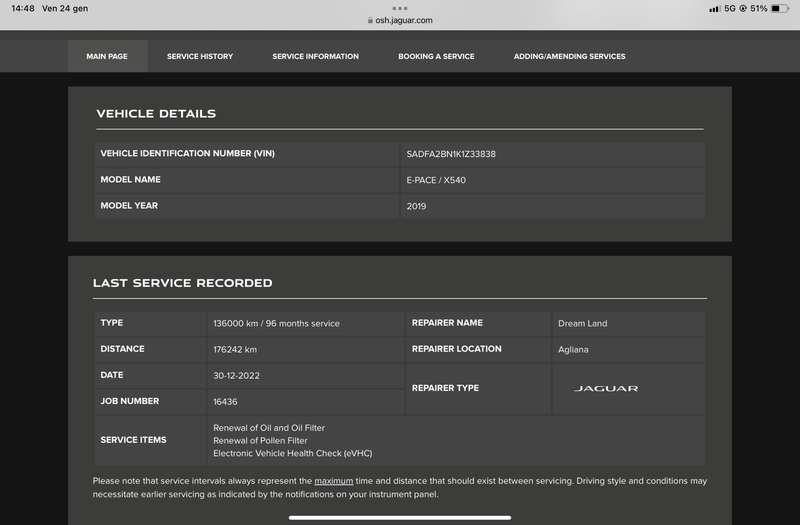The width and height of the screenshot is (800, 525).
Task: Select model year 2019 value
Action: (416, 206)
